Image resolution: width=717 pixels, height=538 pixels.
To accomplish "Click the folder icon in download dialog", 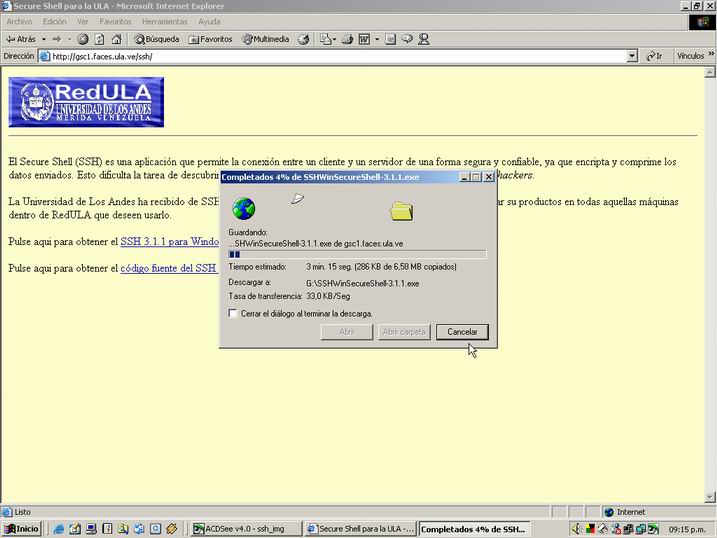I will 401,211.
